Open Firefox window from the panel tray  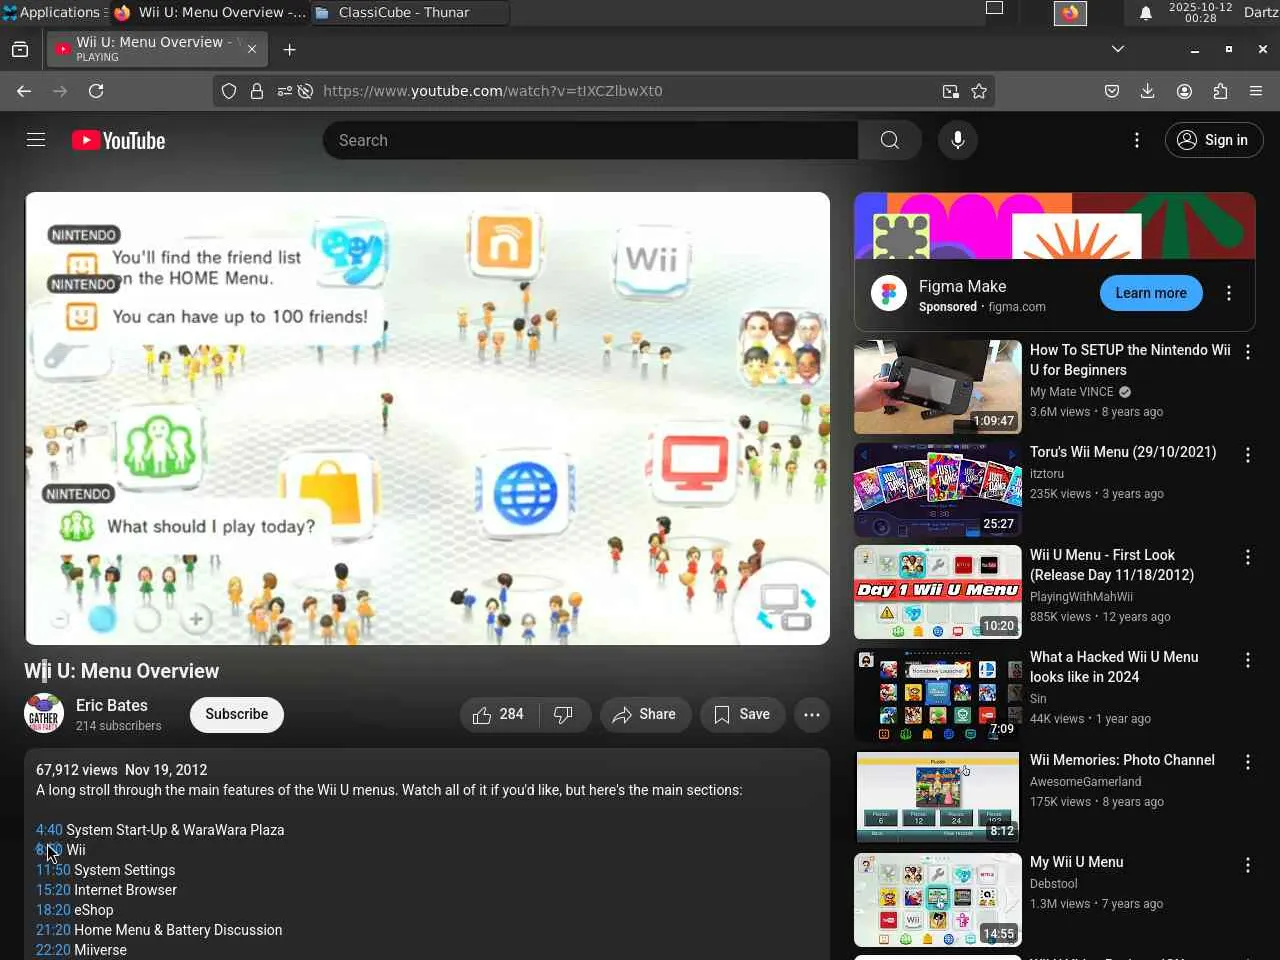click(x=1070, y=13)
